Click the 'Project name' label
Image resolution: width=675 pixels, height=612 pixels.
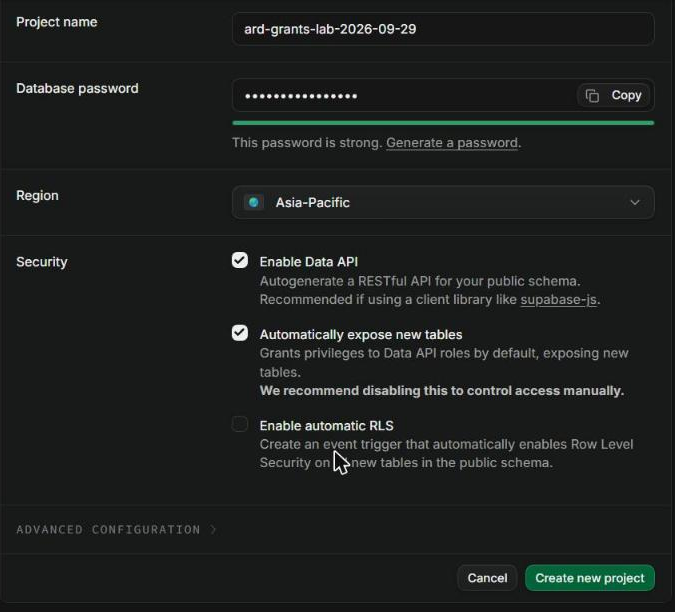56,22
